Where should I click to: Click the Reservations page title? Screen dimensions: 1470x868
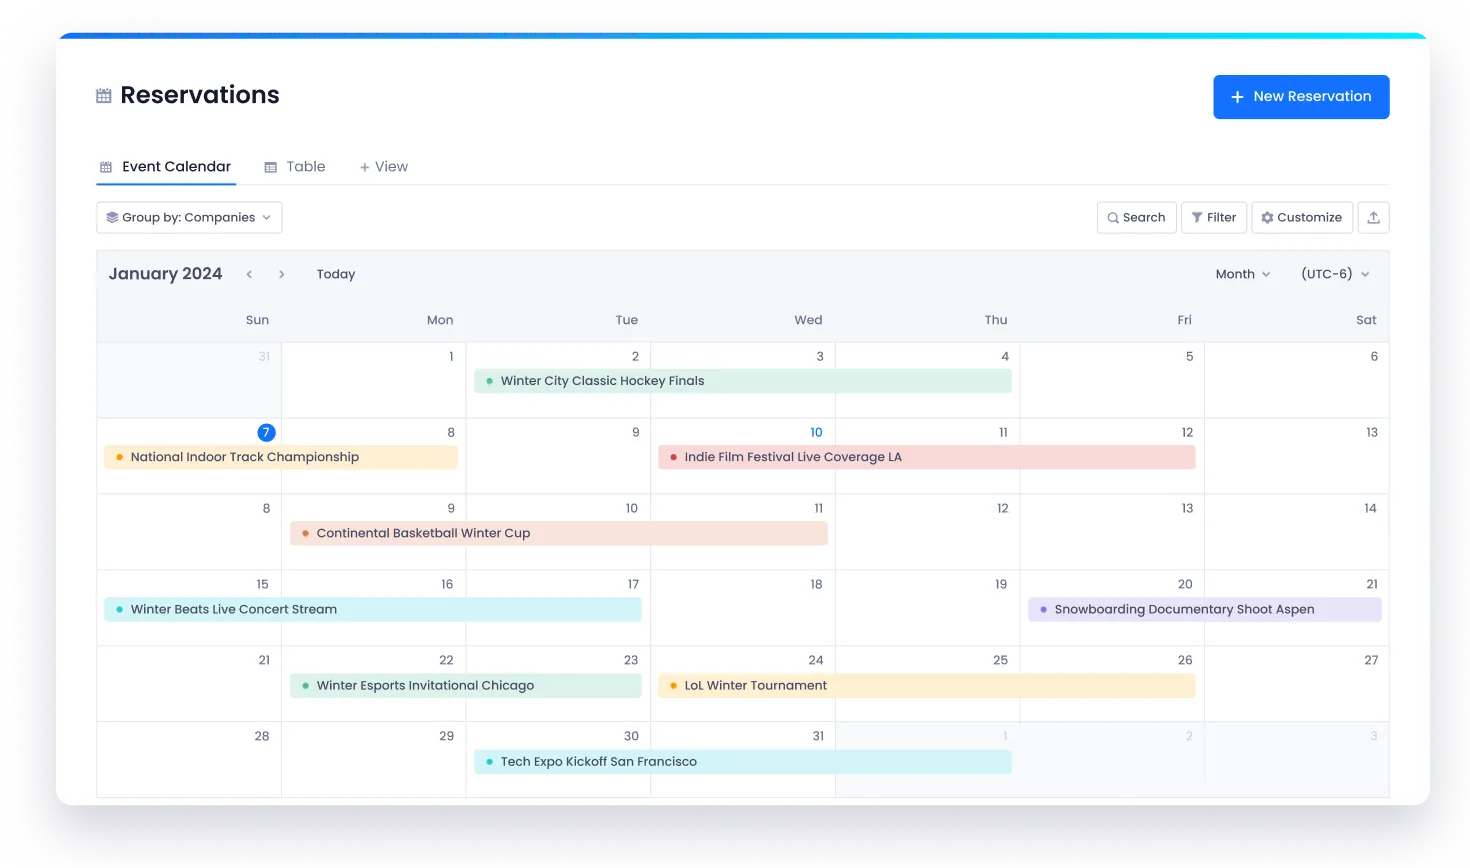(x=200, y=95)
